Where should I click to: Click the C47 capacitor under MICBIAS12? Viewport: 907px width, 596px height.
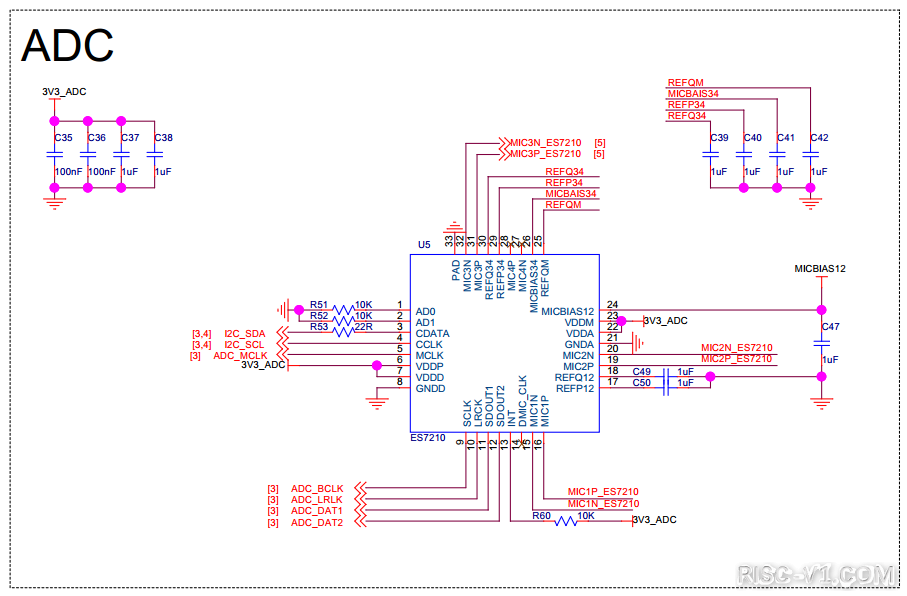pos(822,342)
